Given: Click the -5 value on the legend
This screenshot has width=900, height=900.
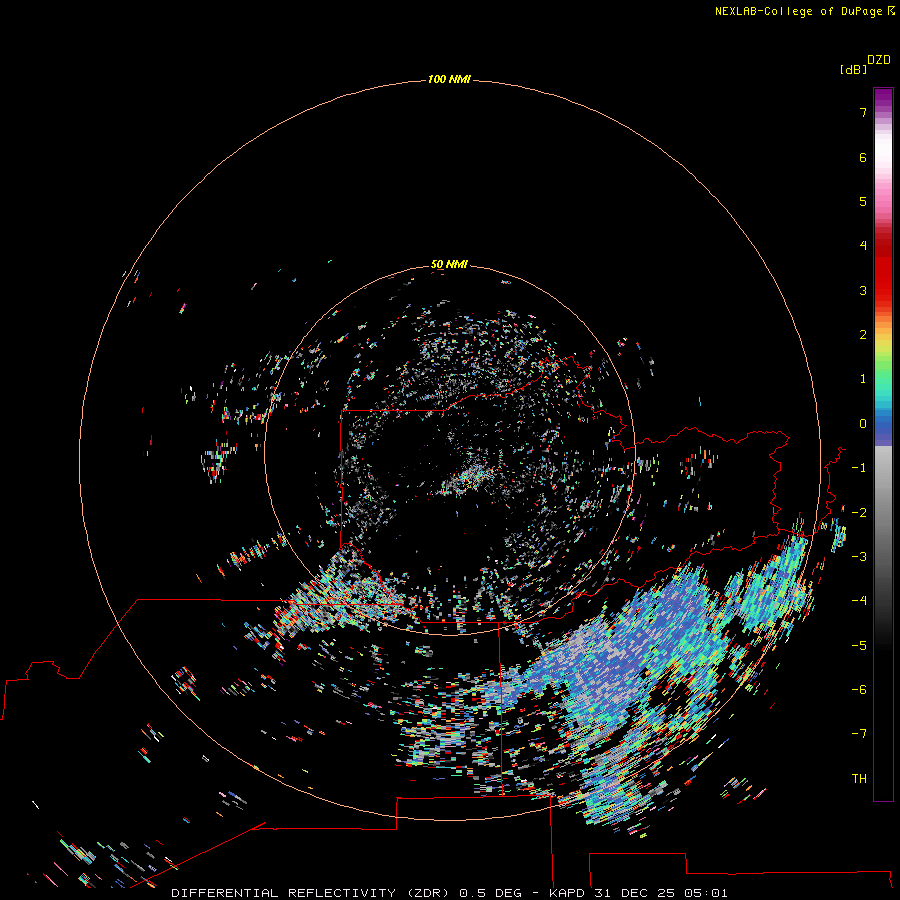Looking at the screenshot, I should coord(859,646).
